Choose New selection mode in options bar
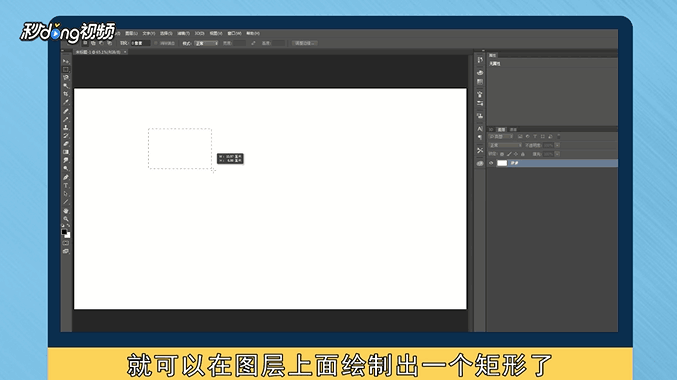The height and width of the screenshot is (380, 677). (x=85, y=43)
